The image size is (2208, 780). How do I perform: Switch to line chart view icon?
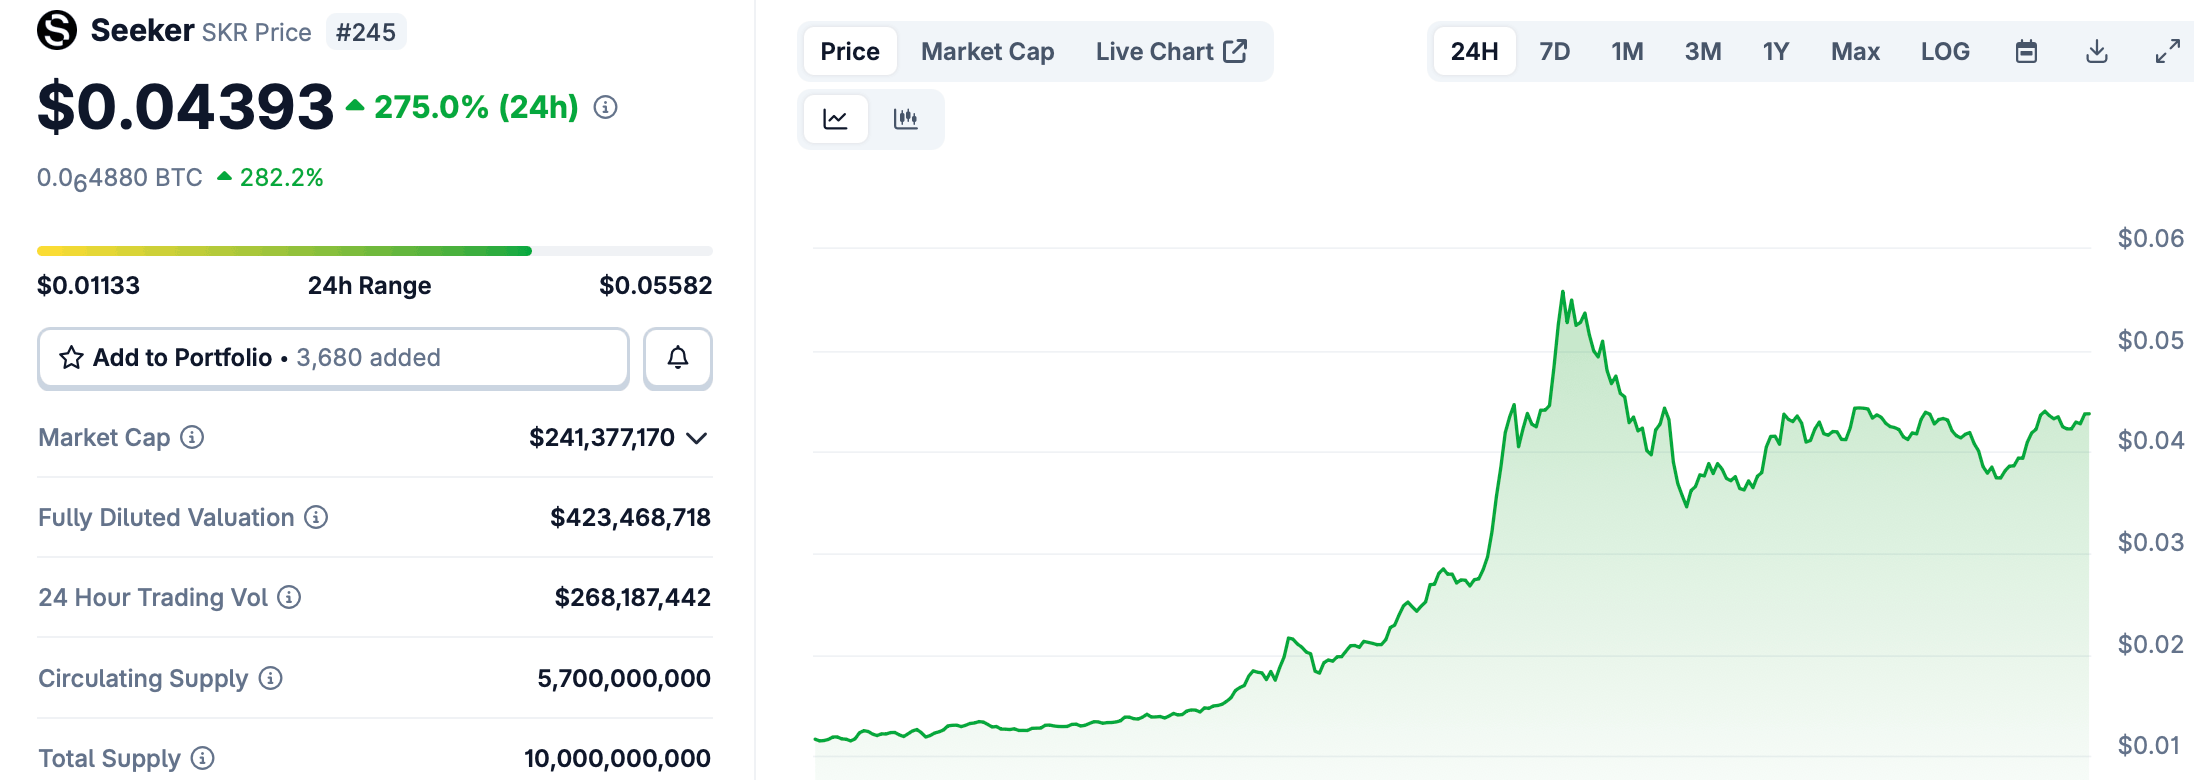coord(835,119)
